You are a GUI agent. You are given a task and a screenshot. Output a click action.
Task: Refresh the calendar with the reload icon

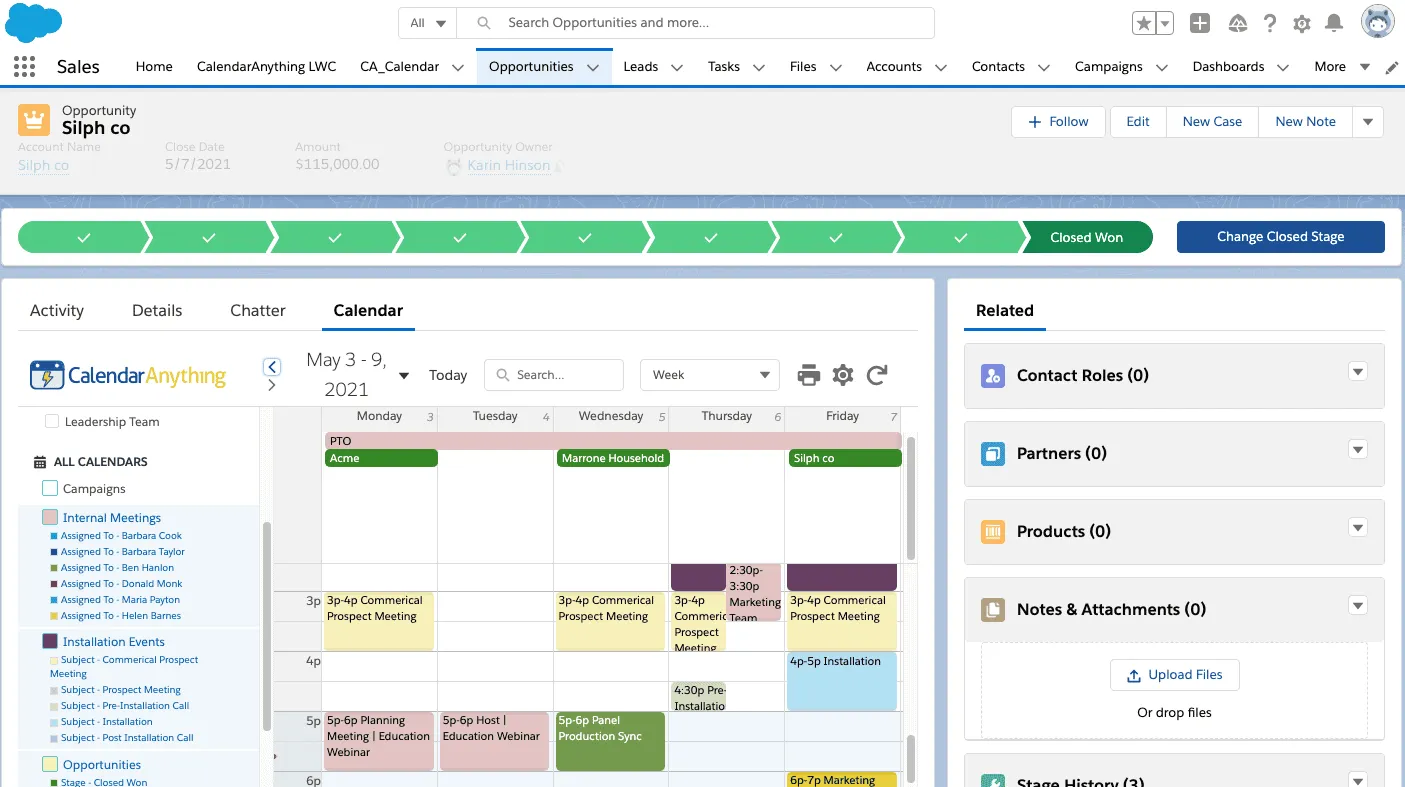click(x=877, y=375)
